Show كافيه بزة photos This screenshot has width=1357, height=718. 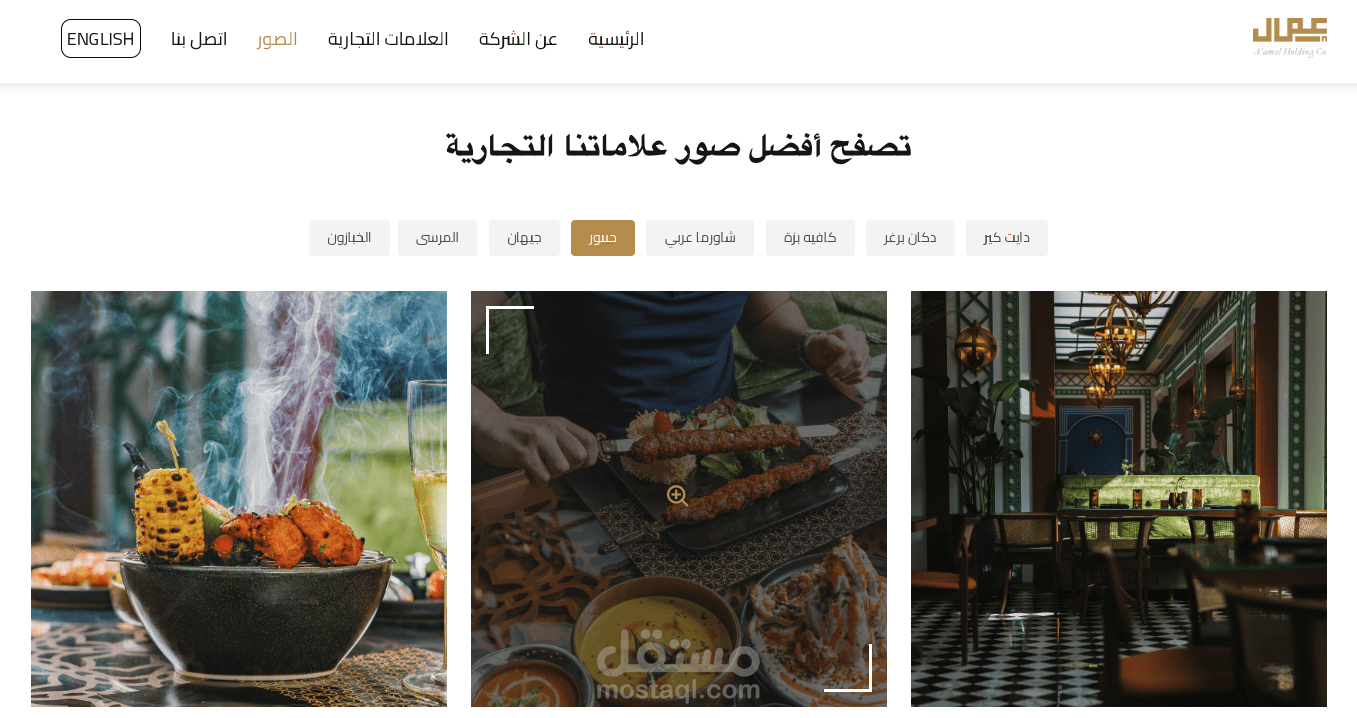810,238
